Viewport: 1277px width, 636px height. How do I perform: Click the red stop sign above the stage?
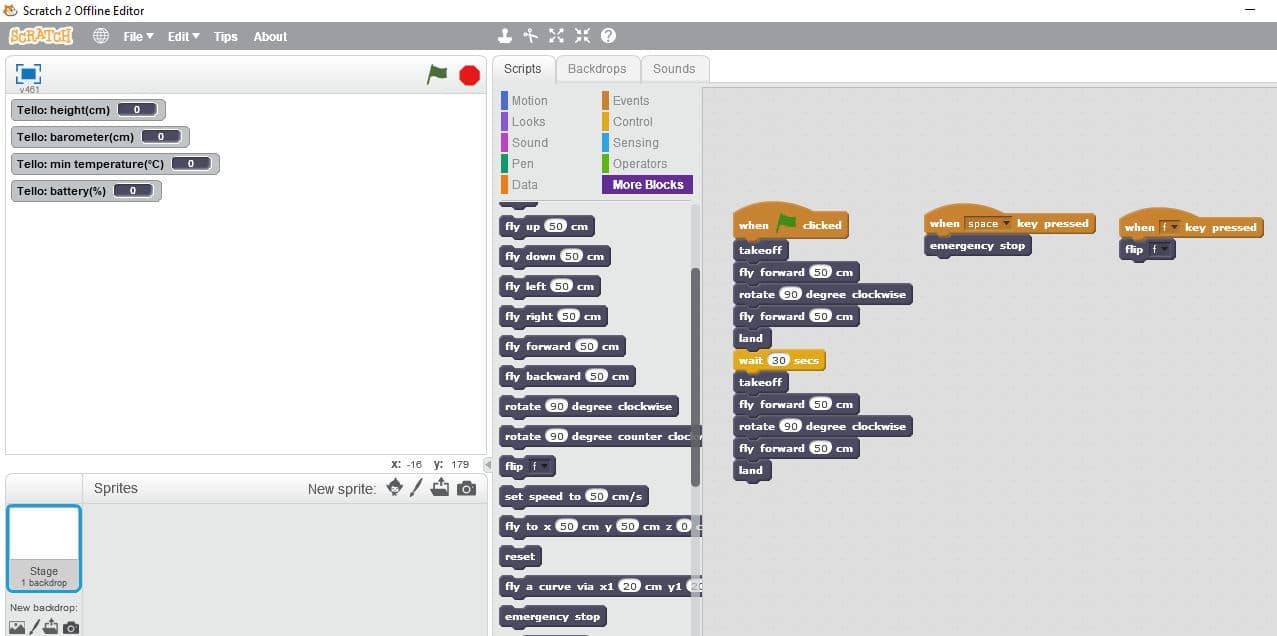[469, 75]
